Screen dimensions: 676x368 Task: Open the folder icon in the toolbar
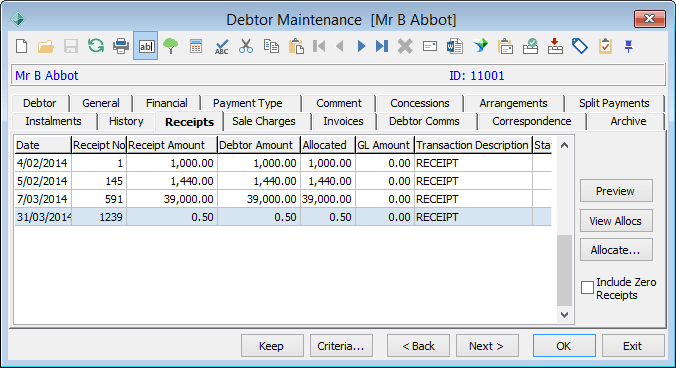point(46,46)
